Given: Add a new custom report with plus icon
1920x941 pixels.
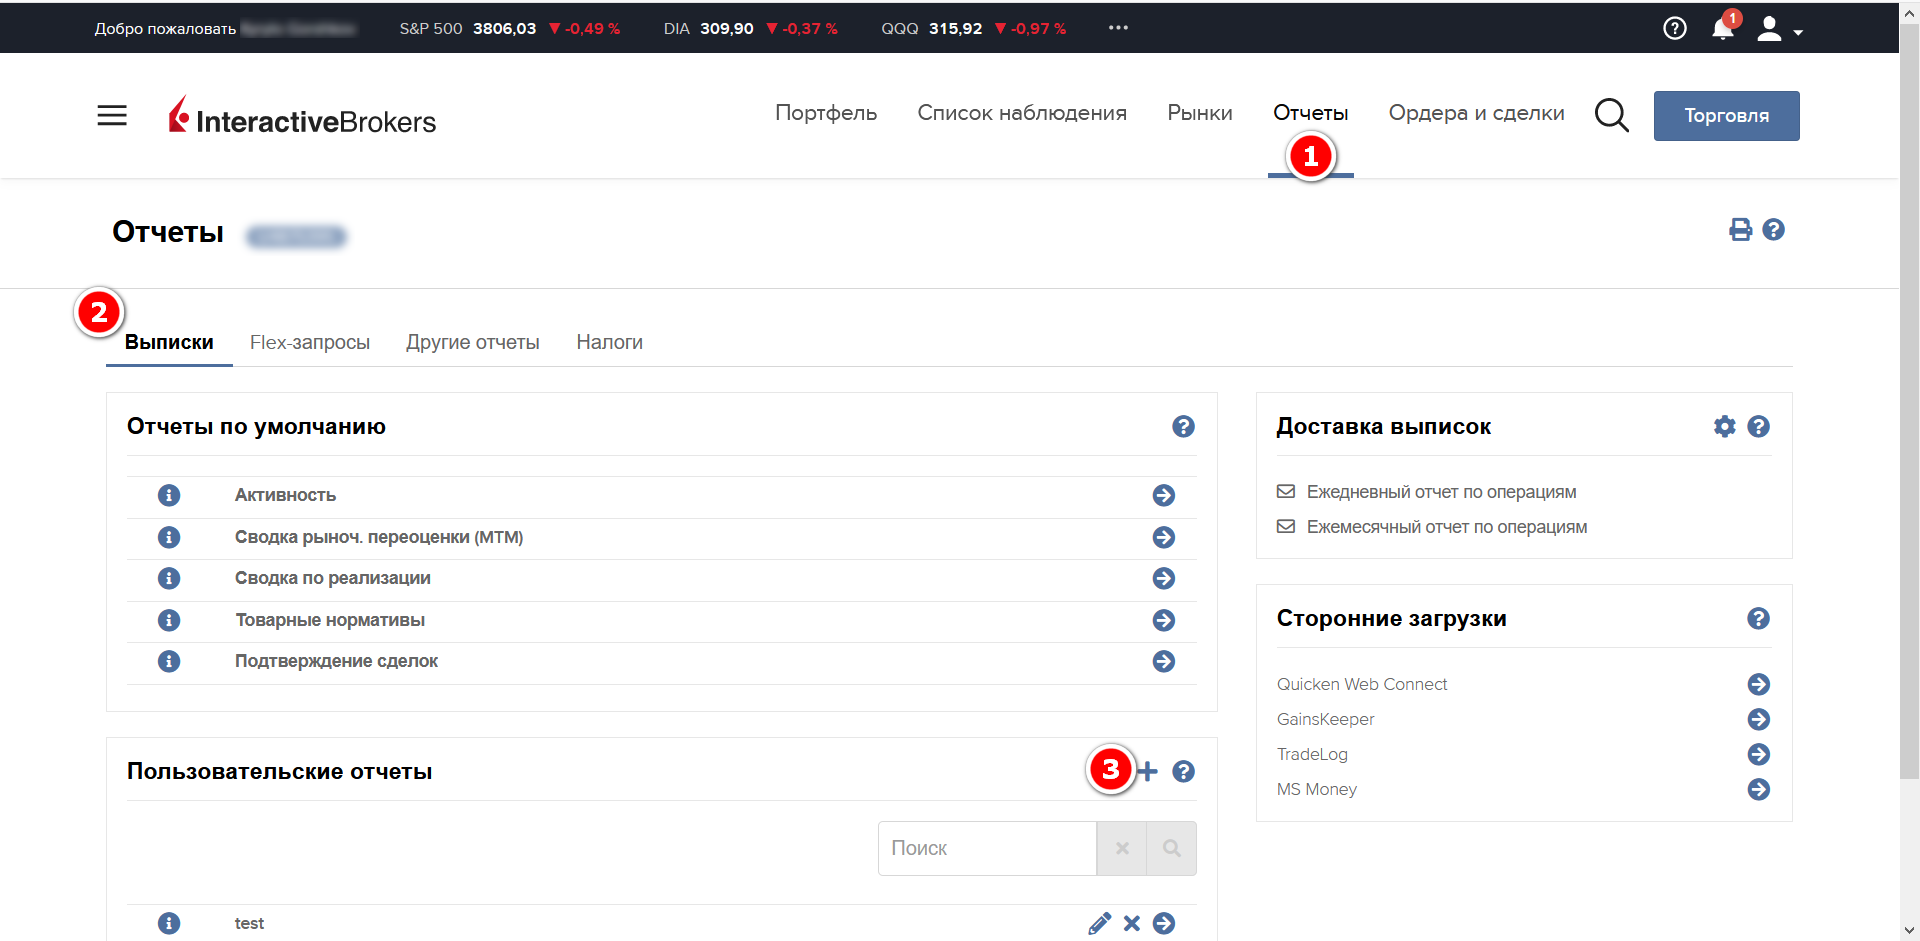Looking at the screenshot, I should click(x=1148, y=771).
